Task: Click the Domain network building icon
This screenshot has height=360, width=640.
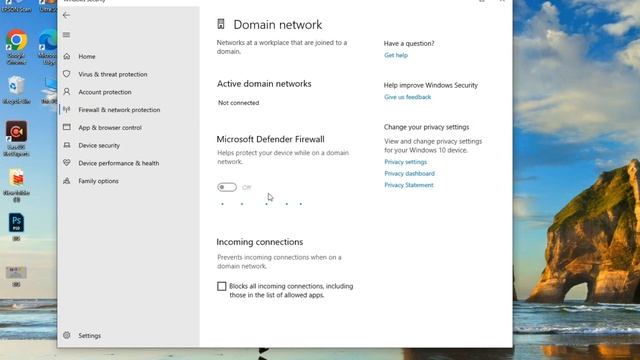Action: tap(221, 24)
